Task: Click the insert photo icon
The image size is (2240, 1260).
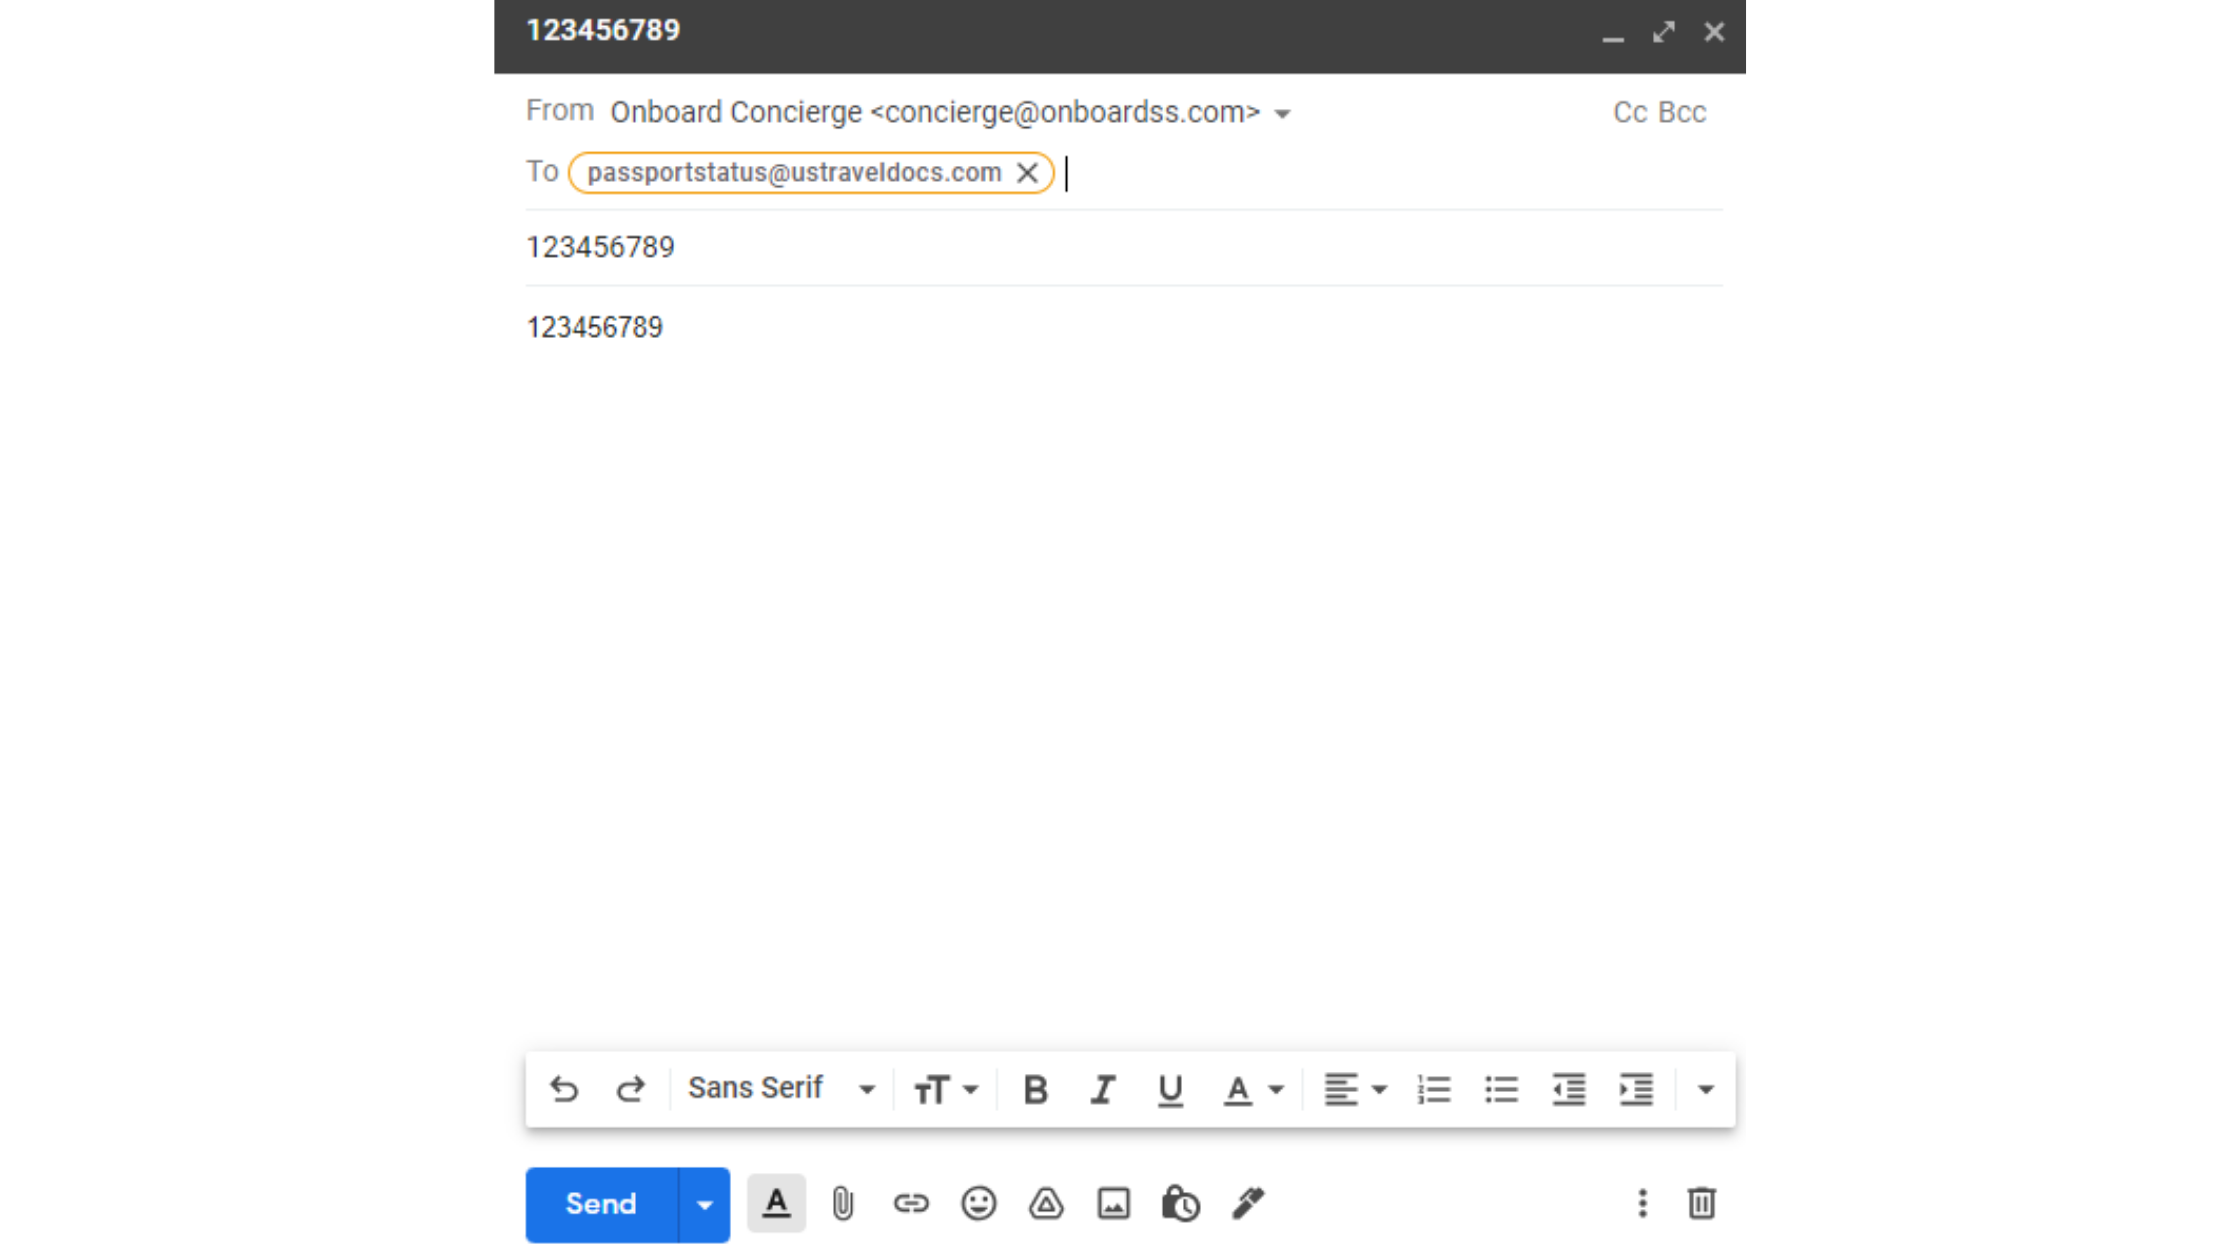Action: click(x=1113, y=1203)
